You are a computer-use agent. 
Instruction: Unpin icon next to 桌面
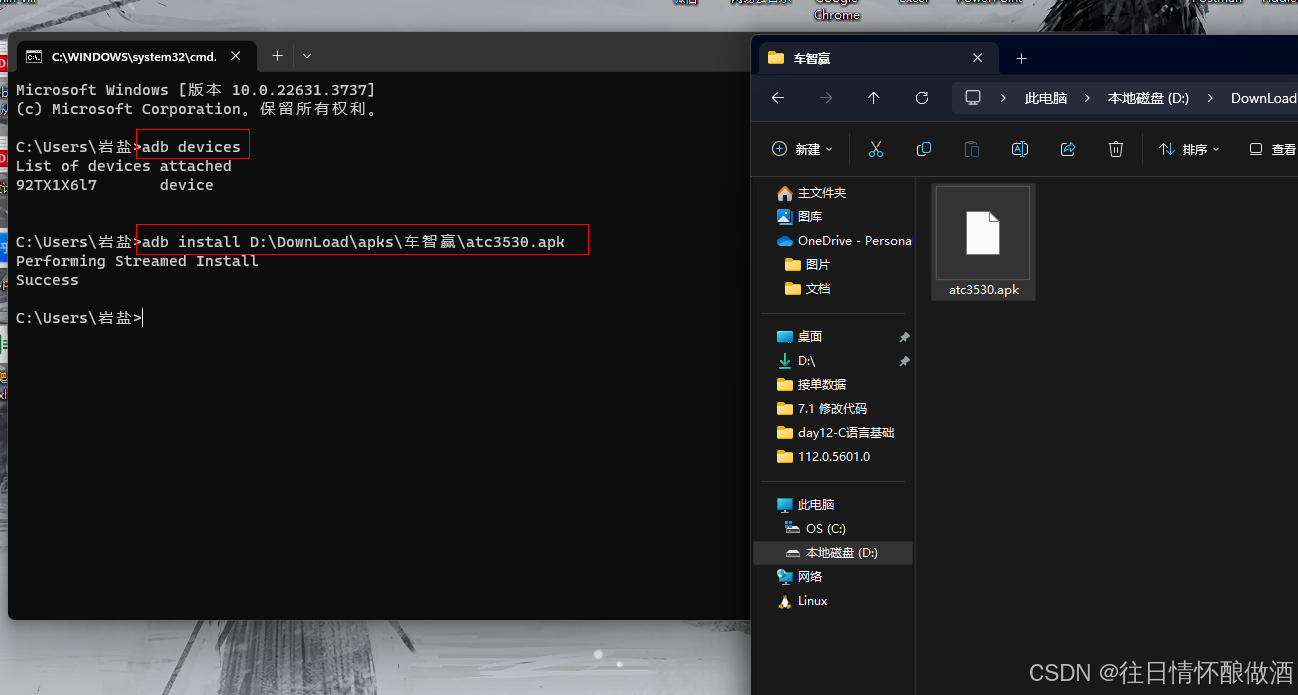(x=904, y=337)
